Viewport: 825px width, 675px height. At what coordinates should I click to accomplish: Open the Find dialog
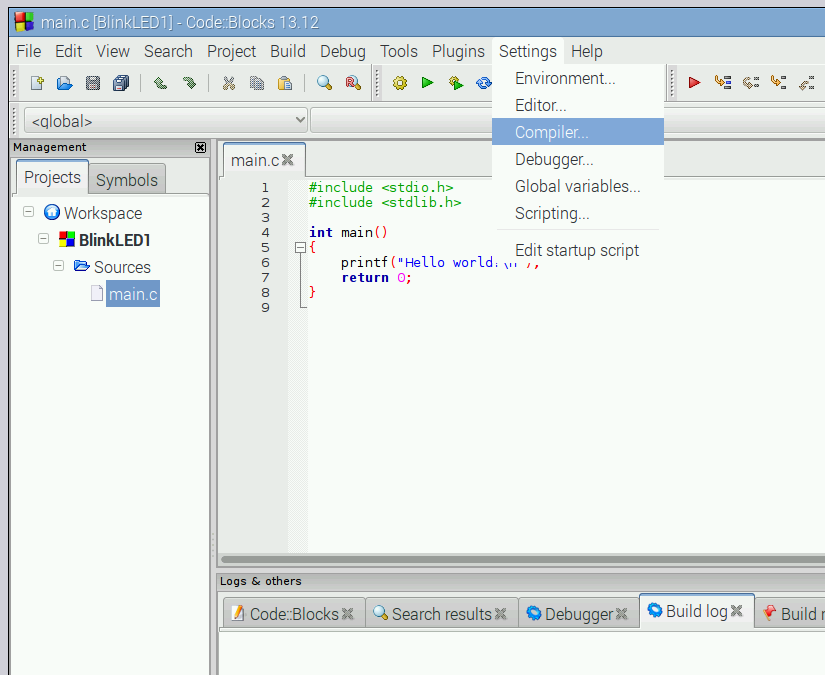[322, 83]
